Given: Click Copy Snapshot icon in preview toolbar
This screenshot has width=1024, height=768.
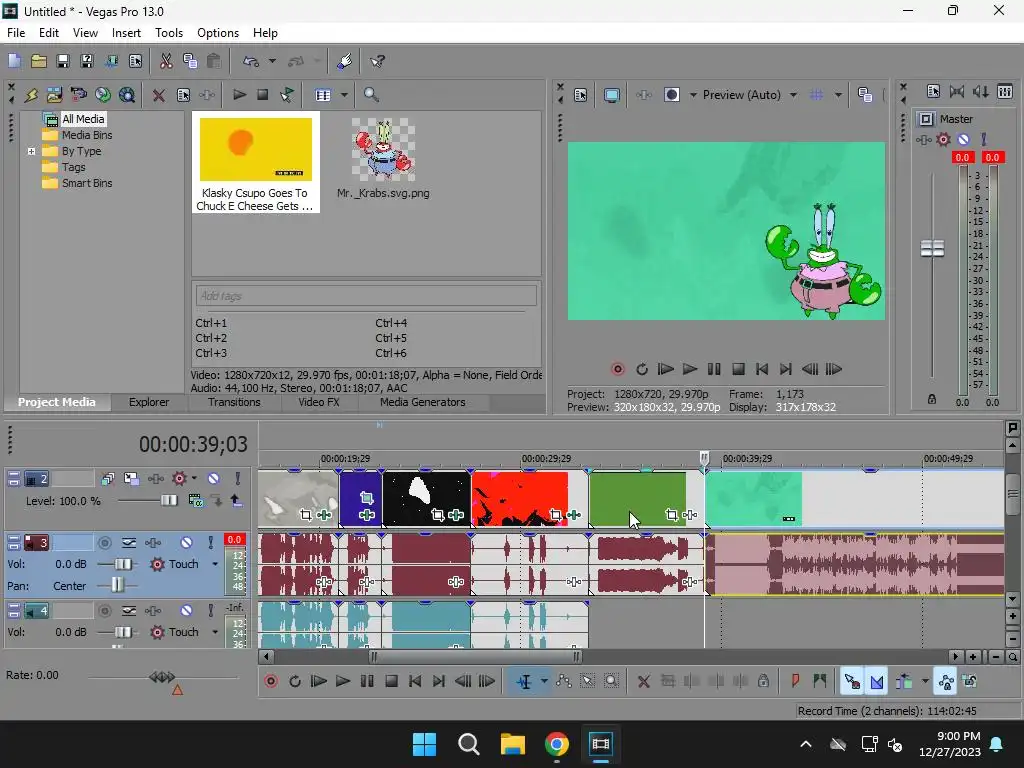Looking at the screenshot, I should coord(865,95).
